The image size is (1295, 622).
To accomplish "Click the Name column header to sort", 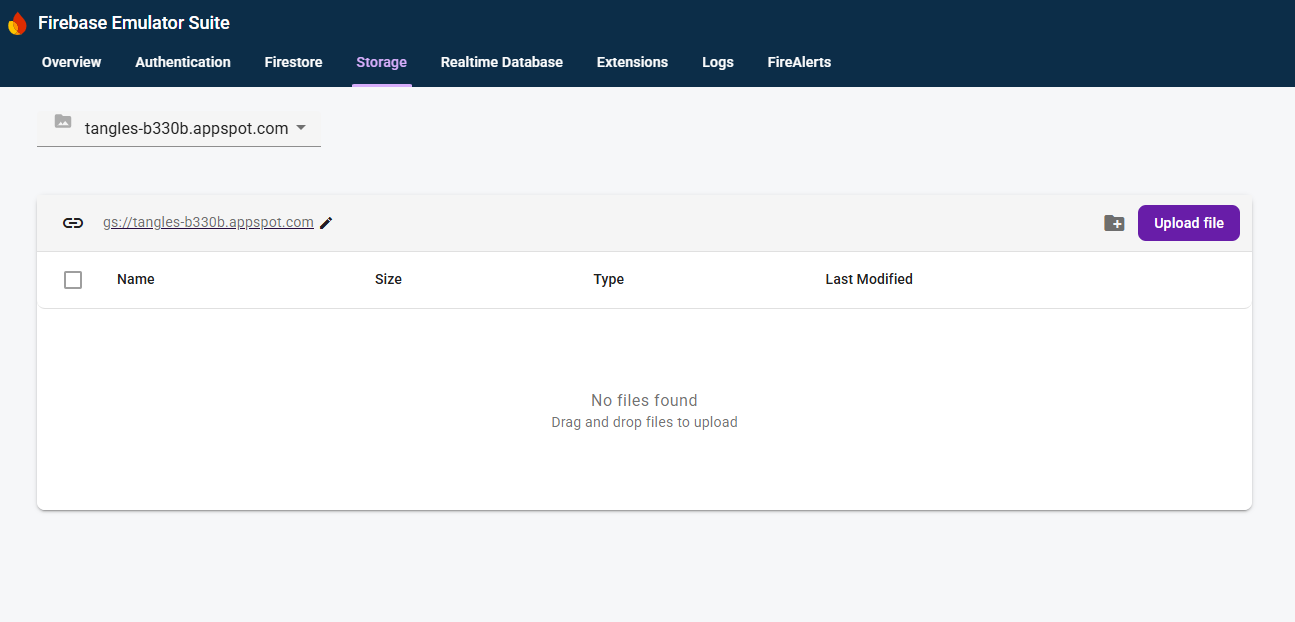I will pyautogui.click(x=136, y=279).
